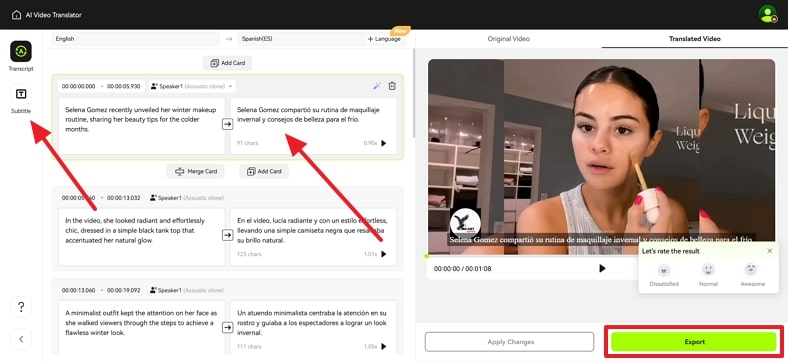Click the top Add Card button
Viewport: 788px width, 361px height.
228,63
